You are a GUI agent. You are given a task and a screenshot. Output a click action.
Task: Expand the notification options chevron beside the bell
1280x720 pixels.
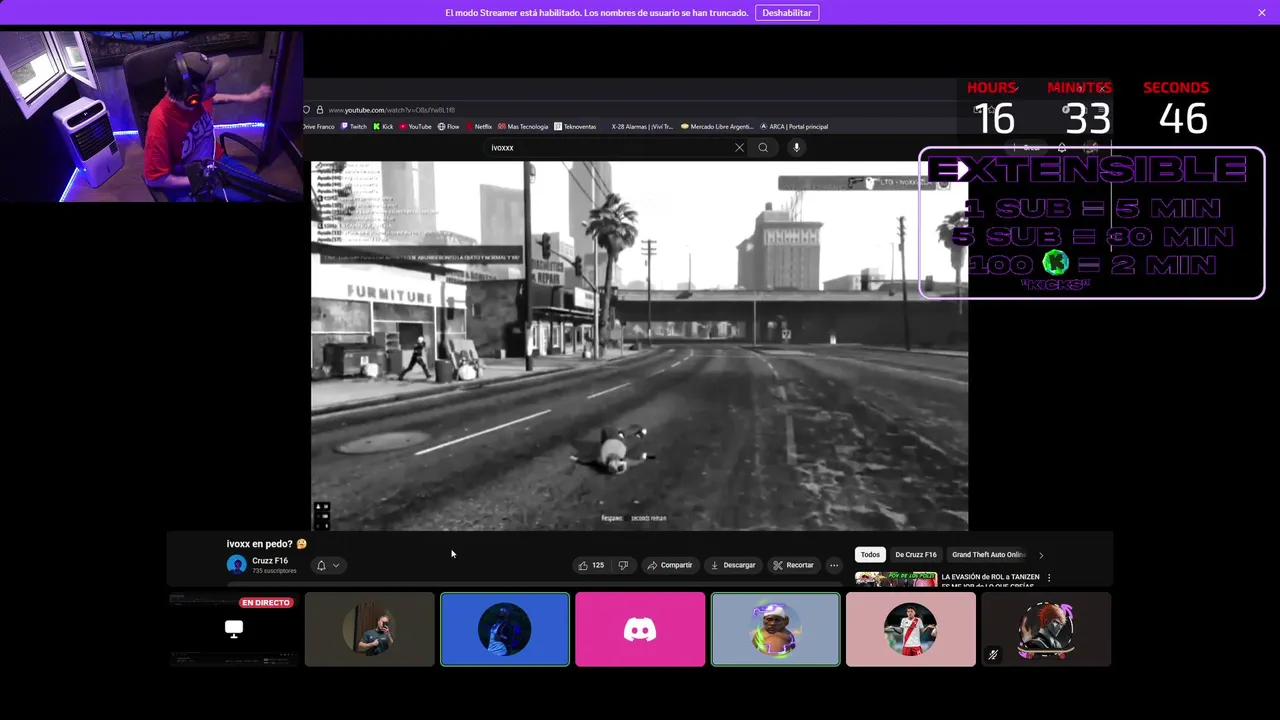pyautogui.click(x=336, y=566)
